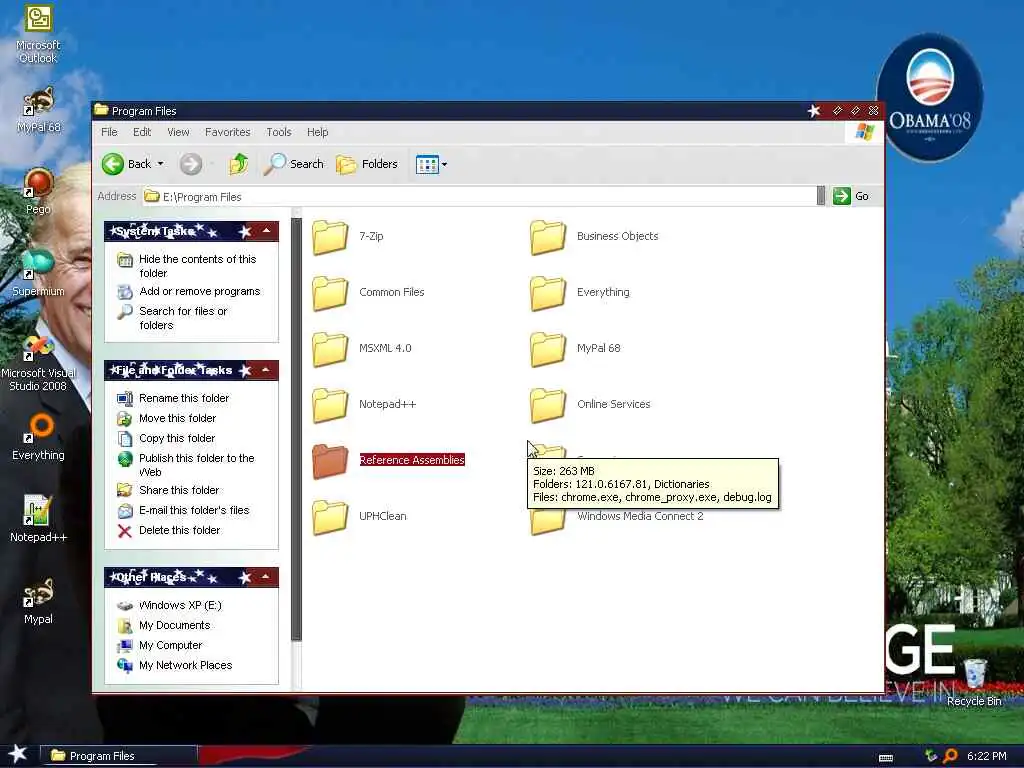Viewport: 1024px width, 768px height.
Task: Click Hide the contents of this folder
Action: pyautogui.click(x=197, y=266)
